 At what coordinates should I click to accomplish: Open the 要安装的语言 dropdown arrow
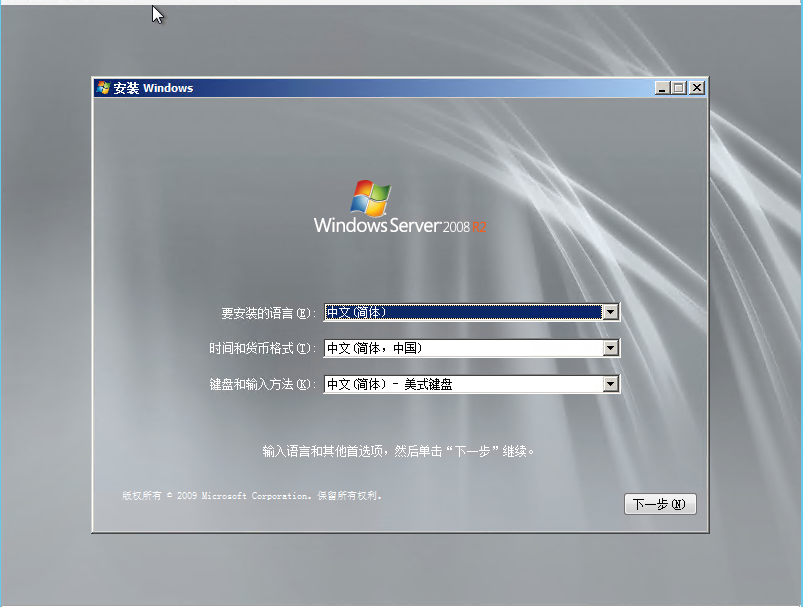pos(610,312)
